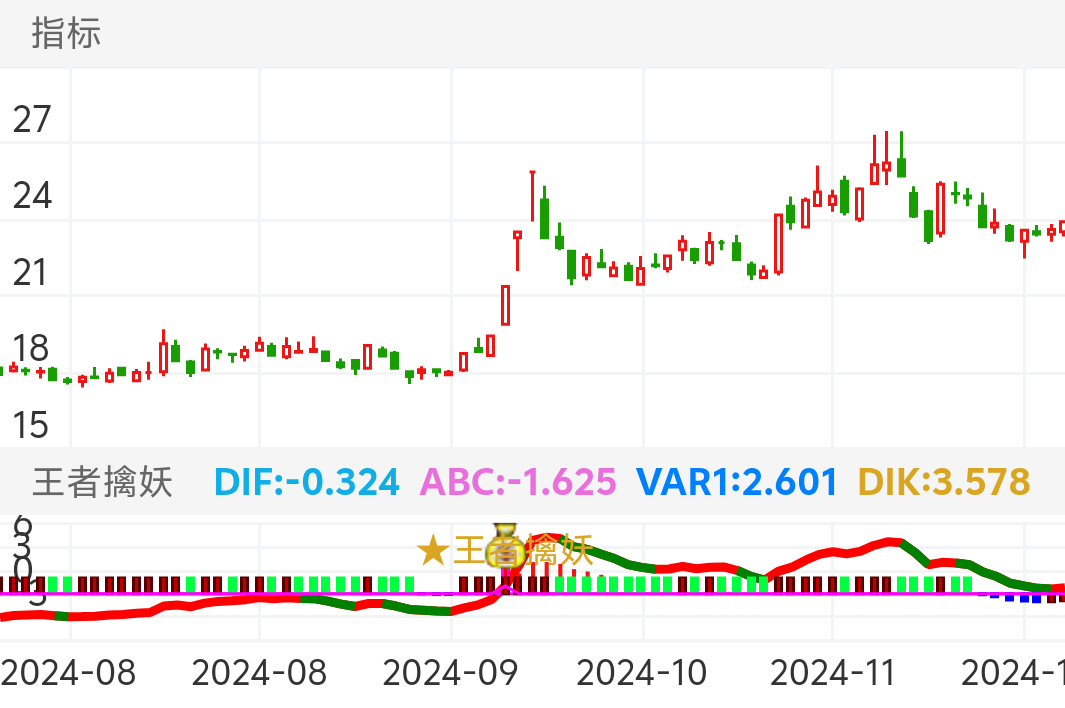Click the money bag signal icon
The height and width of the screenshot is (708, 1065).
tap(505, 545)
